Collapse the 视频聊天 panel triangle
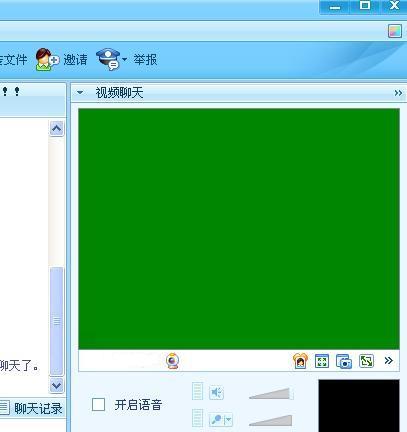Screen dimensions: 407x432 (80, 92)
